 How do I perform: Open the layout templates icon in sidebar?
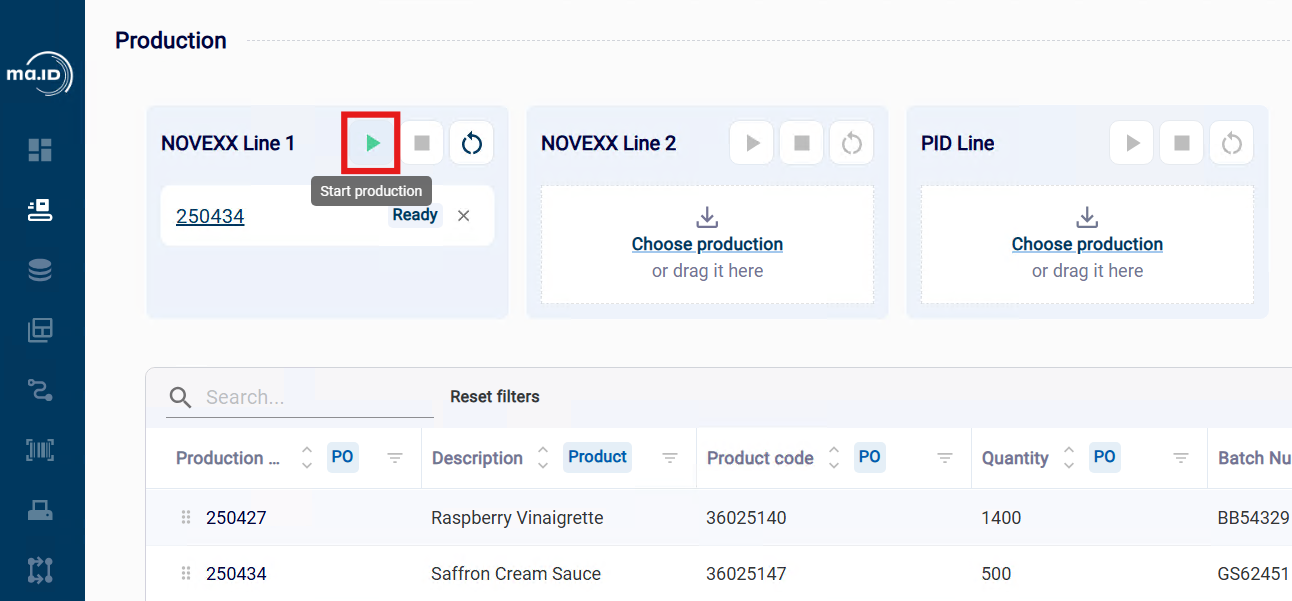[x=40, y=330]
